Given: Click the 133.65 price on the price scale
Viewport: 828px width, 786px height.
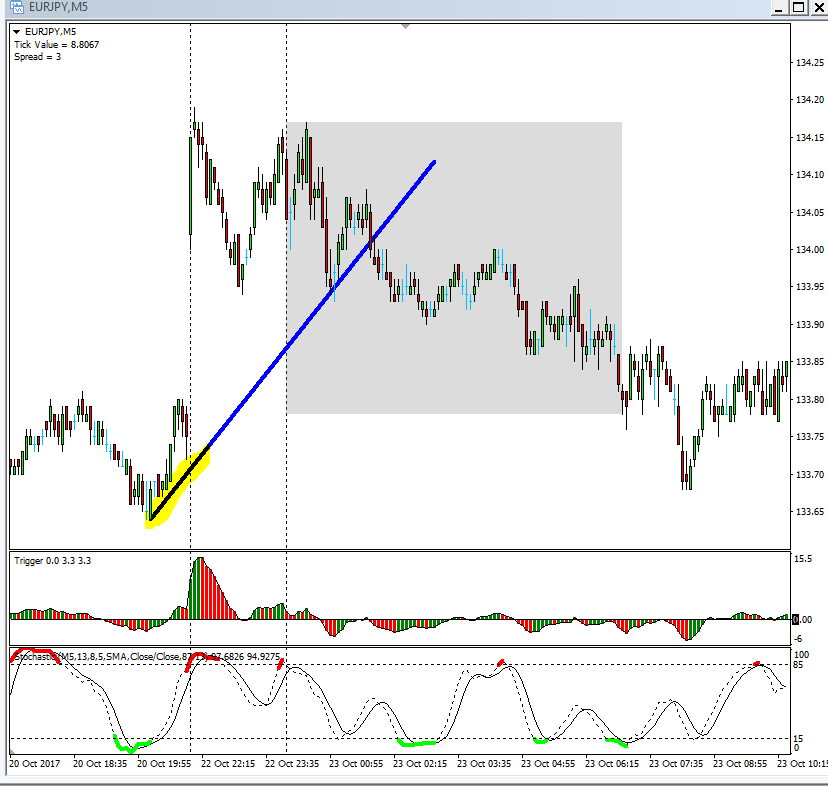Looking at the screenshot, I should tap(808, 512).
